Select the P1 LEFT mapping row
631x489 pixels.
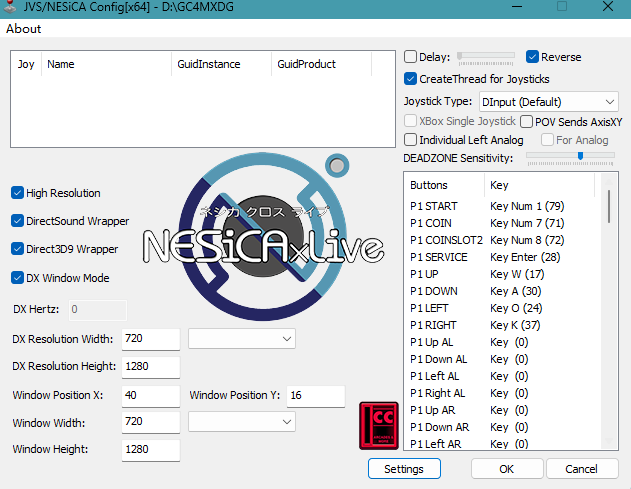pos(502,308)
